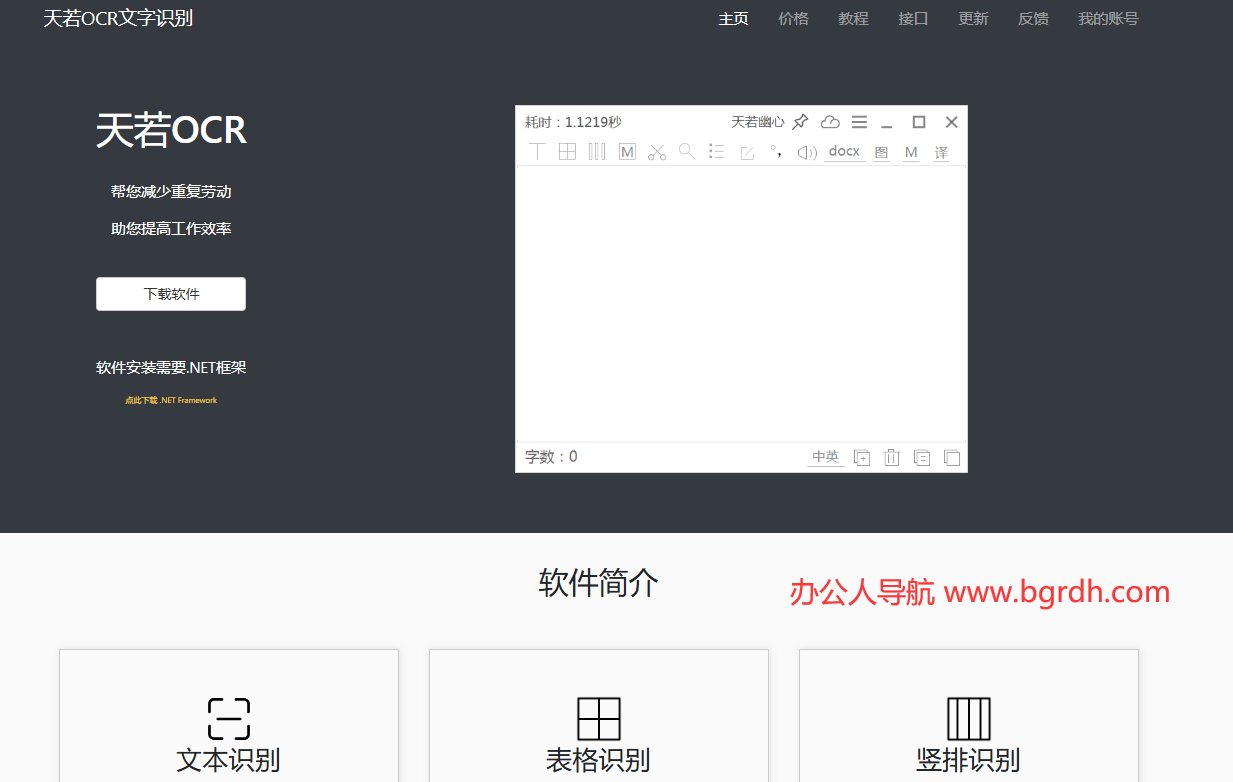Select the text recognition (T) tool
The width and height of the screenshot is (1233, 782).
pos(537,151)
